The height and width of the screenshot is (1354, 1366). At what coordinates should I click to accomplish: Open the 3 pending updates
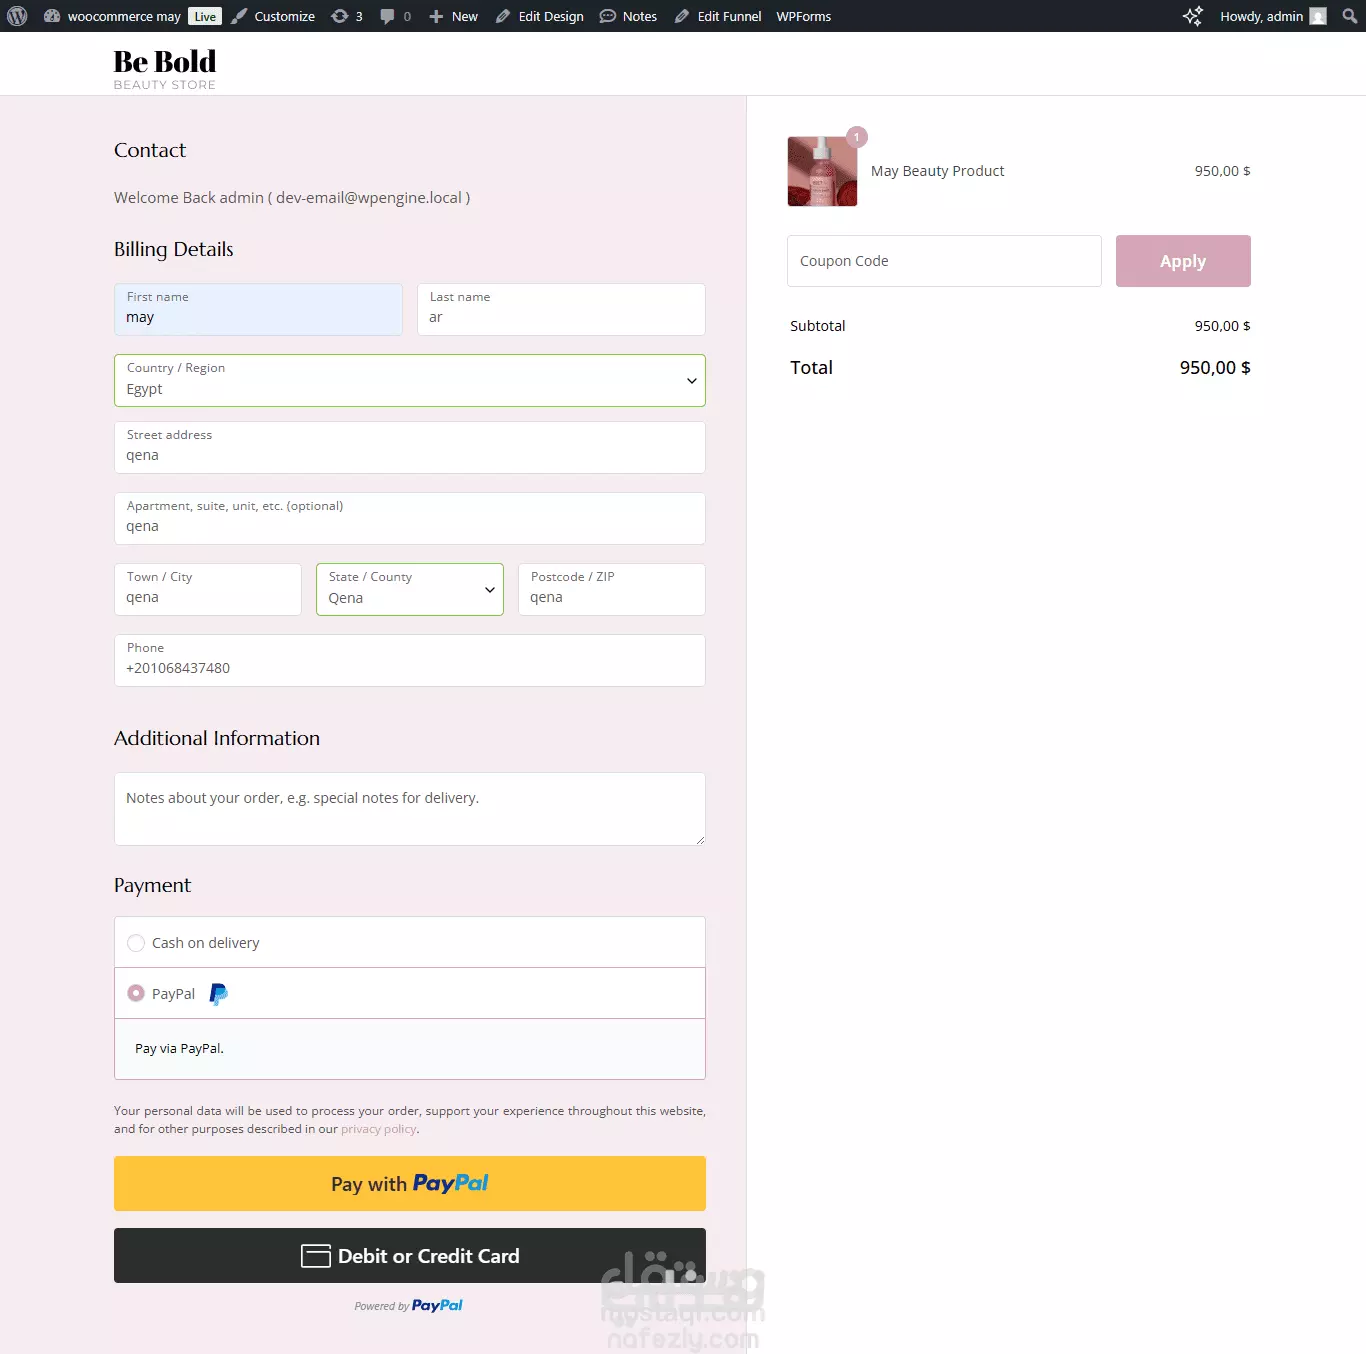347,16
